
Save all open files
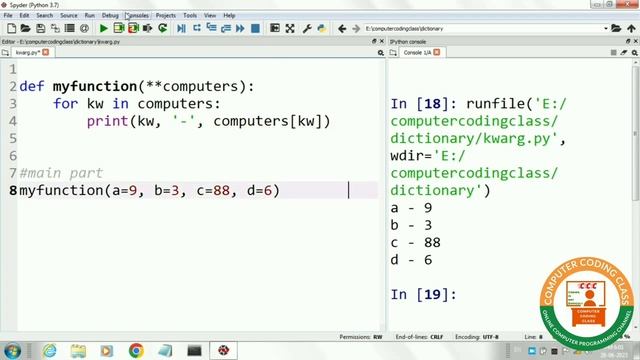(55, 29)
